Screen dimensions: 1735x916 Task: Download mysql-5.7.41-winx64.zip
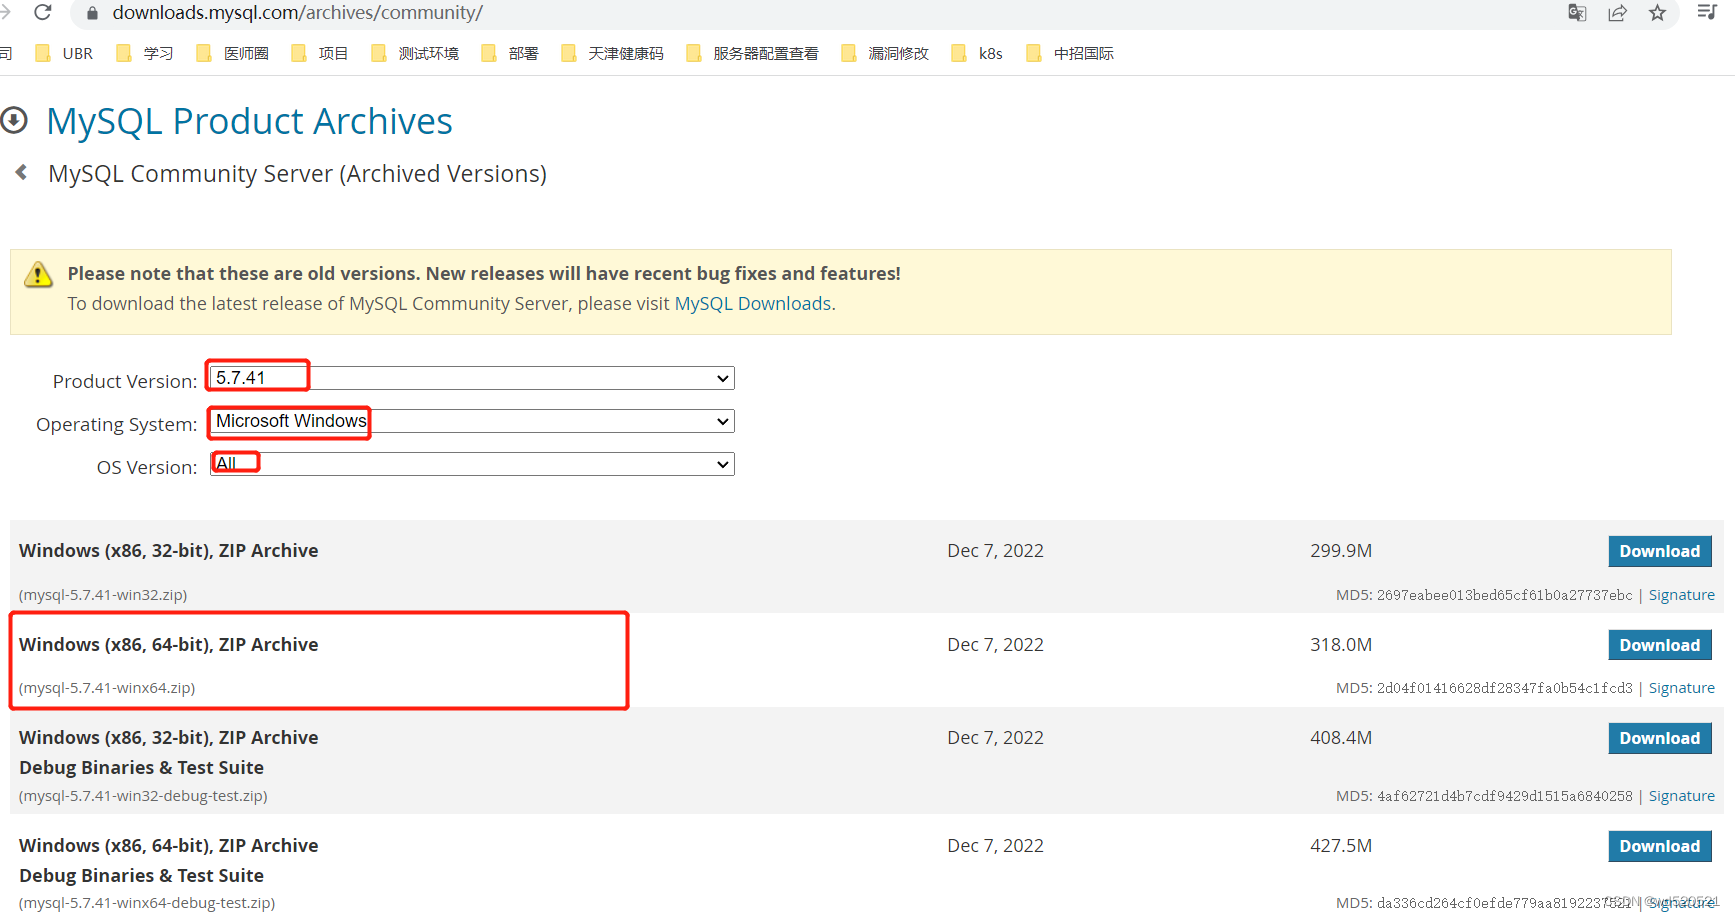(x=1660, y=644)
